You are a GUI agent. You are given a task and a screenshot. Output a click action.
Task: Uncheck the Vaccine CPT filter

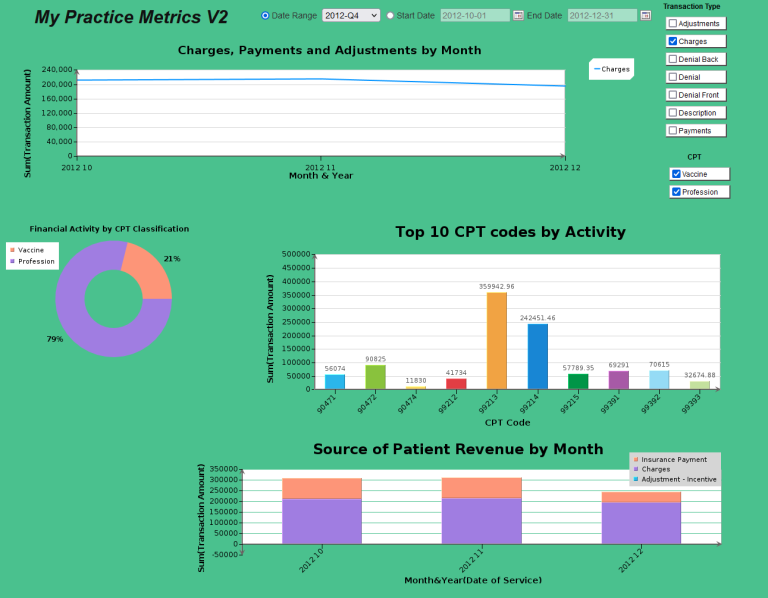click(676, 174)
